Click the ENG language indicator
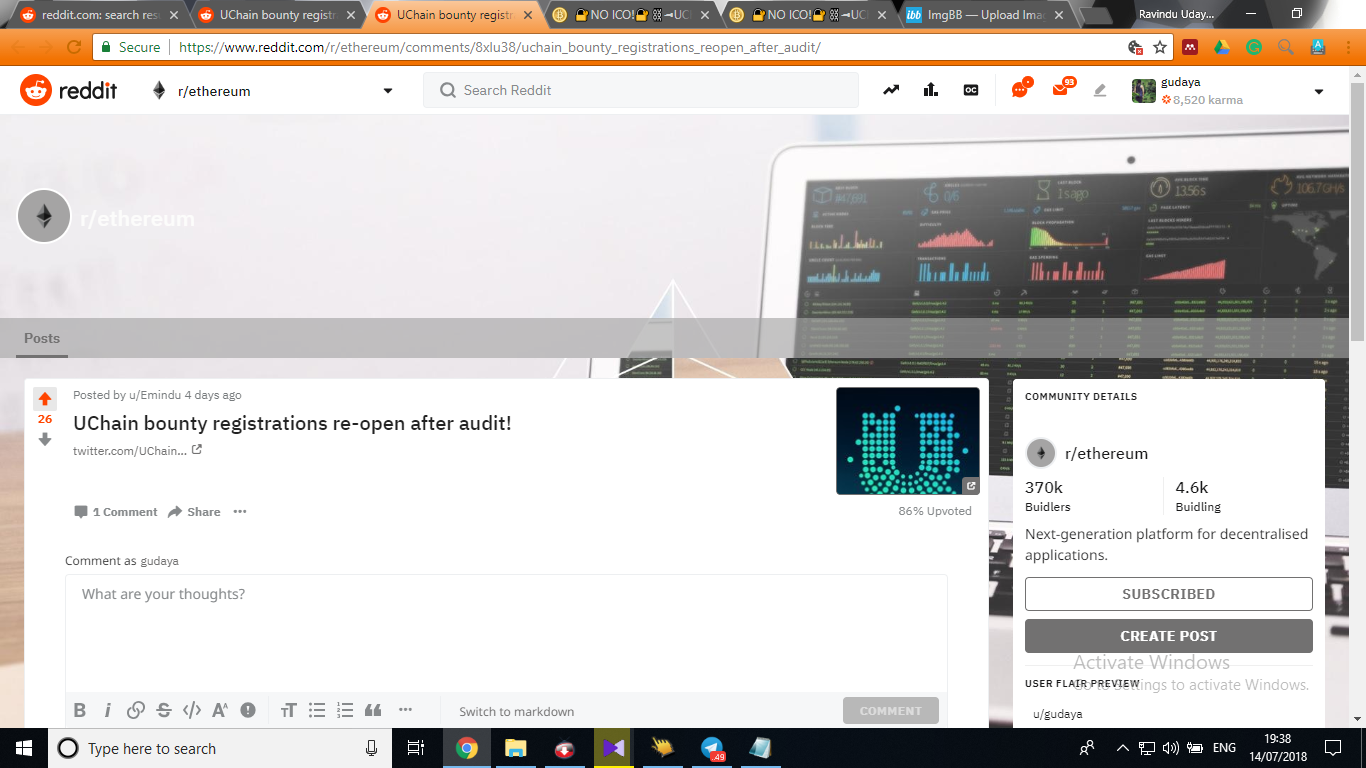The image size is (1366, 768). [1225, 748]
